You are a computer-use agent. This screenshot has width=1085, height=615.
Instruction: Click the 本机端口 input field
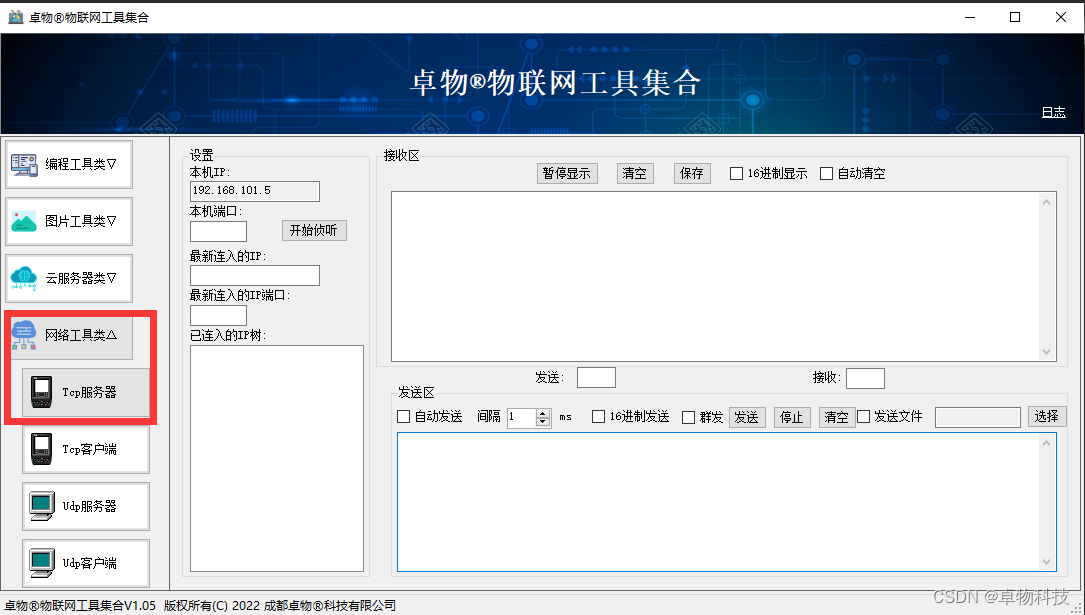[218, 232]
